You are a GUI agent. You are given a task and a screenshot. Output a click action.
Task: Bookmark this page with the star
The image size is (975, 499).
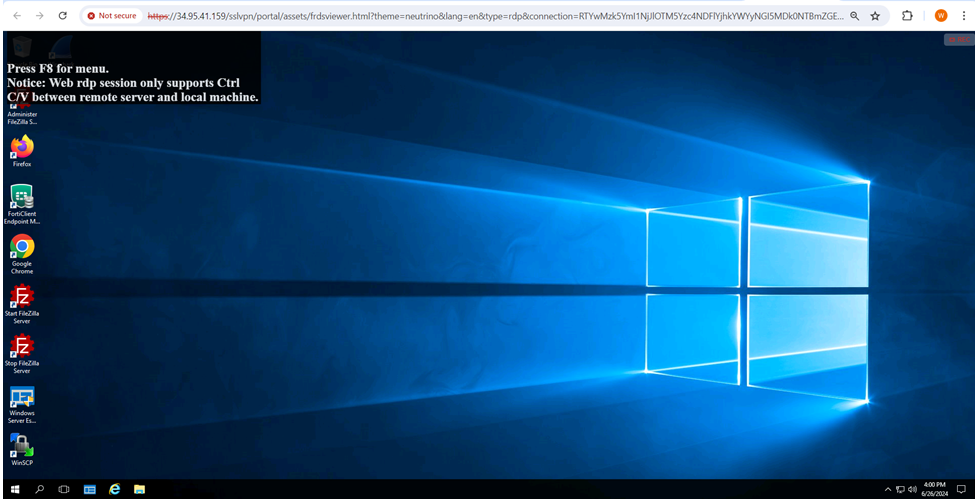[875, 16]
